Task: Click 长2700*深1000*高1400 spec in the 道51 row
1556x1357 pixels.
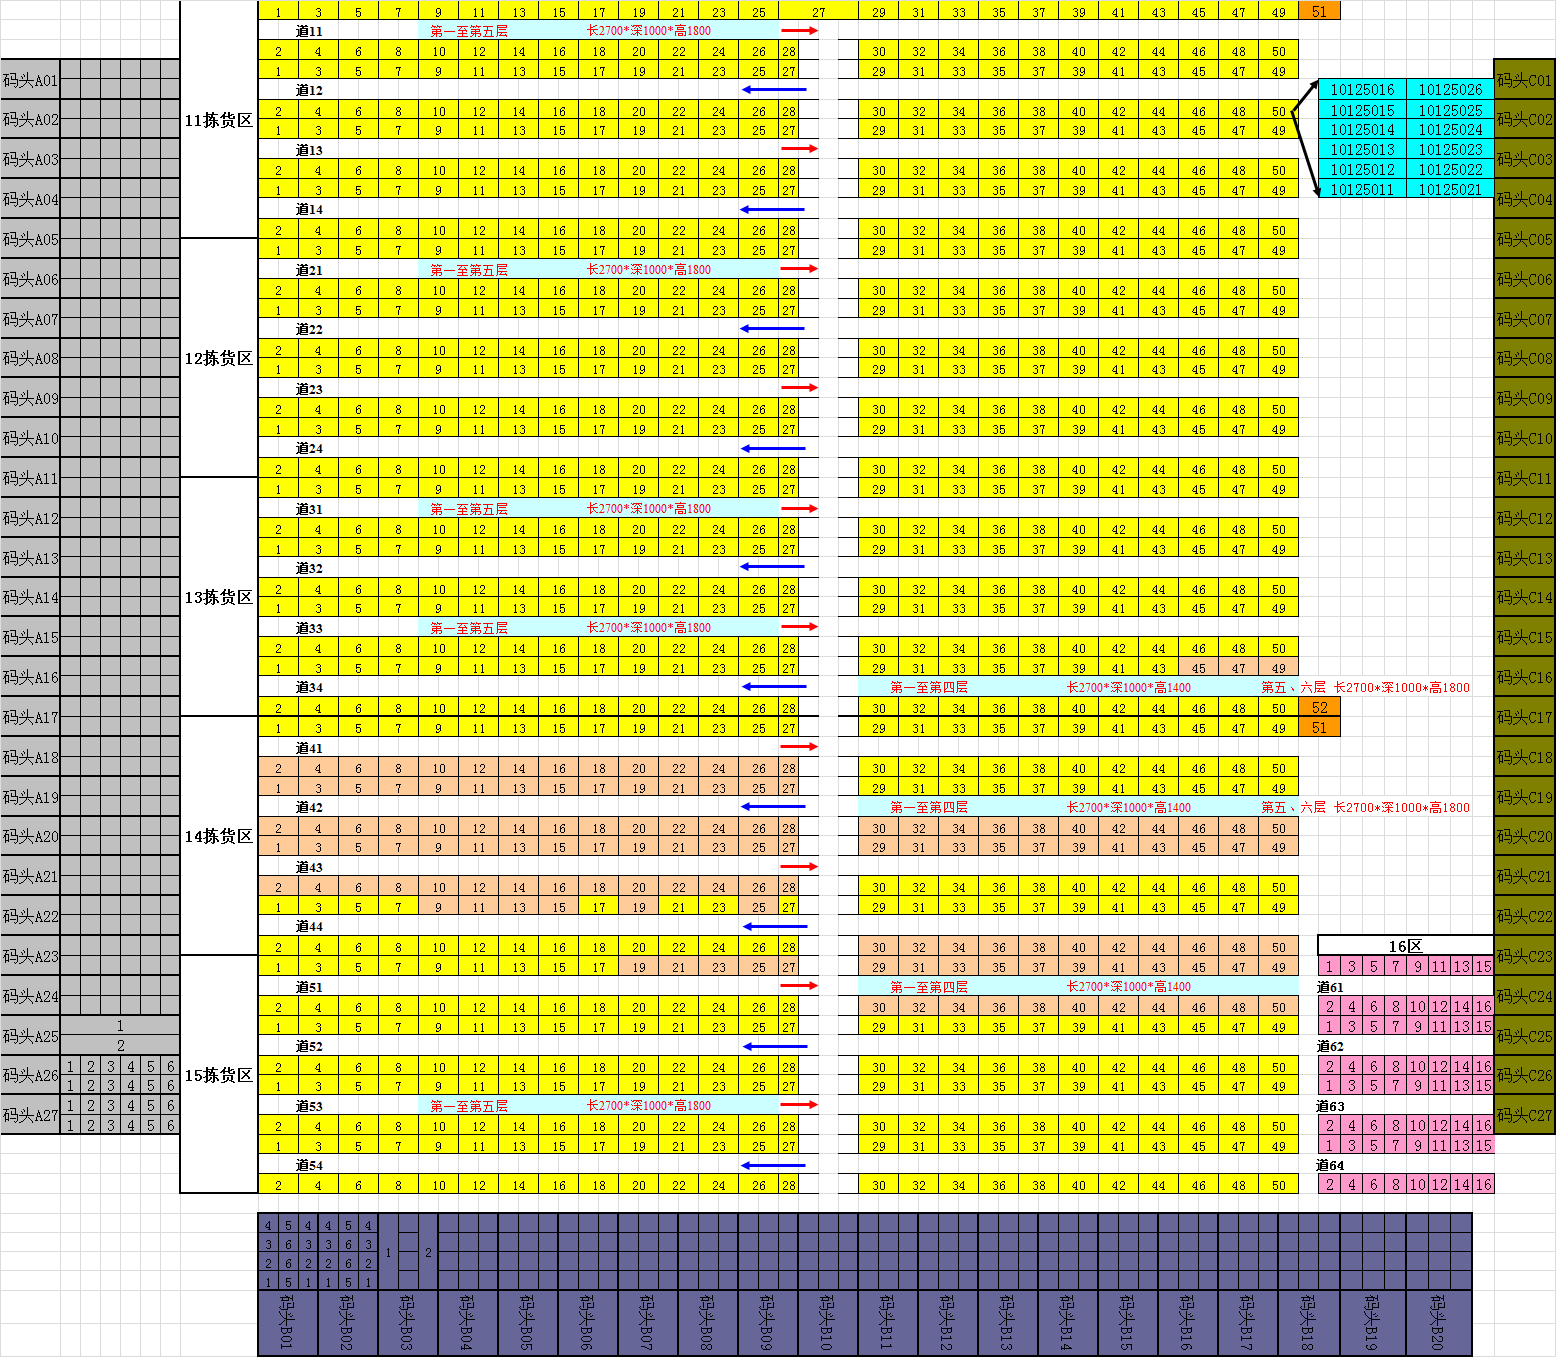Action: tap(1129, 987)
